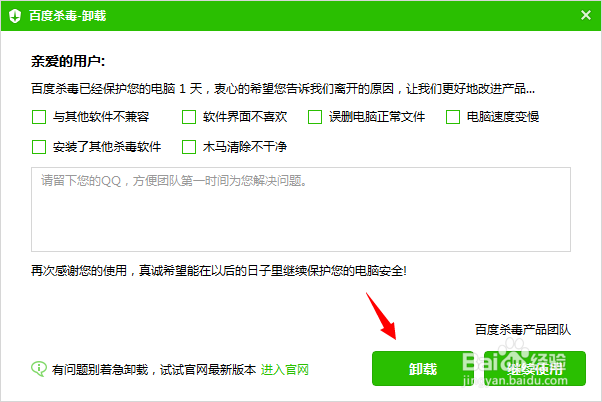Choose the 继续使用 button
602x402 pixels.
pos(535,369)
